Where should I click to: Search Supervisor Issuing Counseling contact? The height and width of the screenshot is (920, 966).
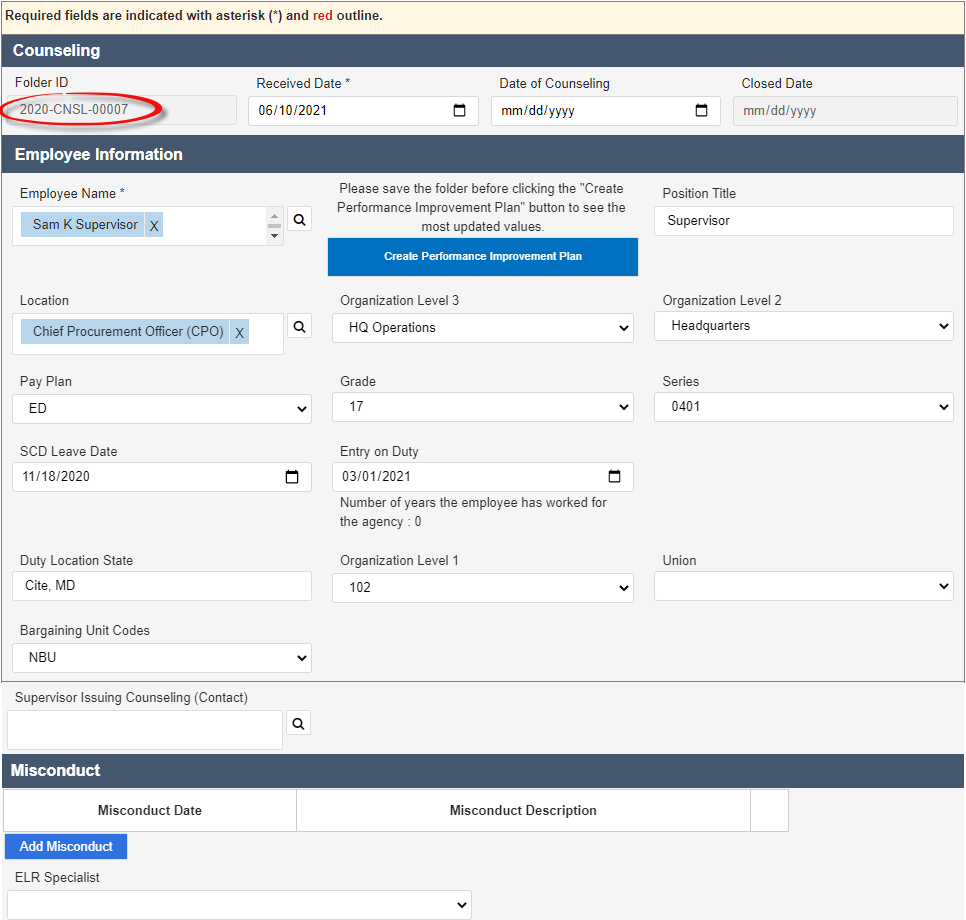tap(298, 723)
